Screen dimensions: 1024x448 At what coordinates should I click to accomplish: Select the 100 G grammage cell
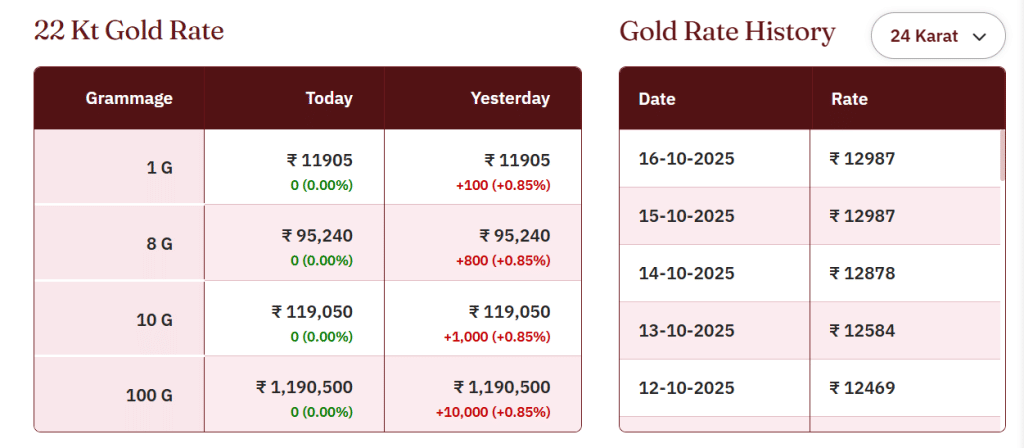[x=149, y=395]
